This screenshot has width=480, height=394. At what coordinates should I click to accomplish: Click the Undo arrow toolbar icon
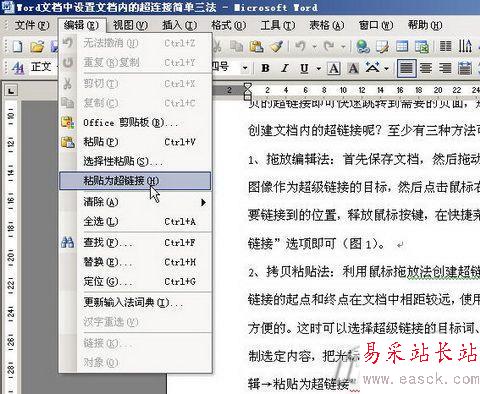tap(300, 47)
